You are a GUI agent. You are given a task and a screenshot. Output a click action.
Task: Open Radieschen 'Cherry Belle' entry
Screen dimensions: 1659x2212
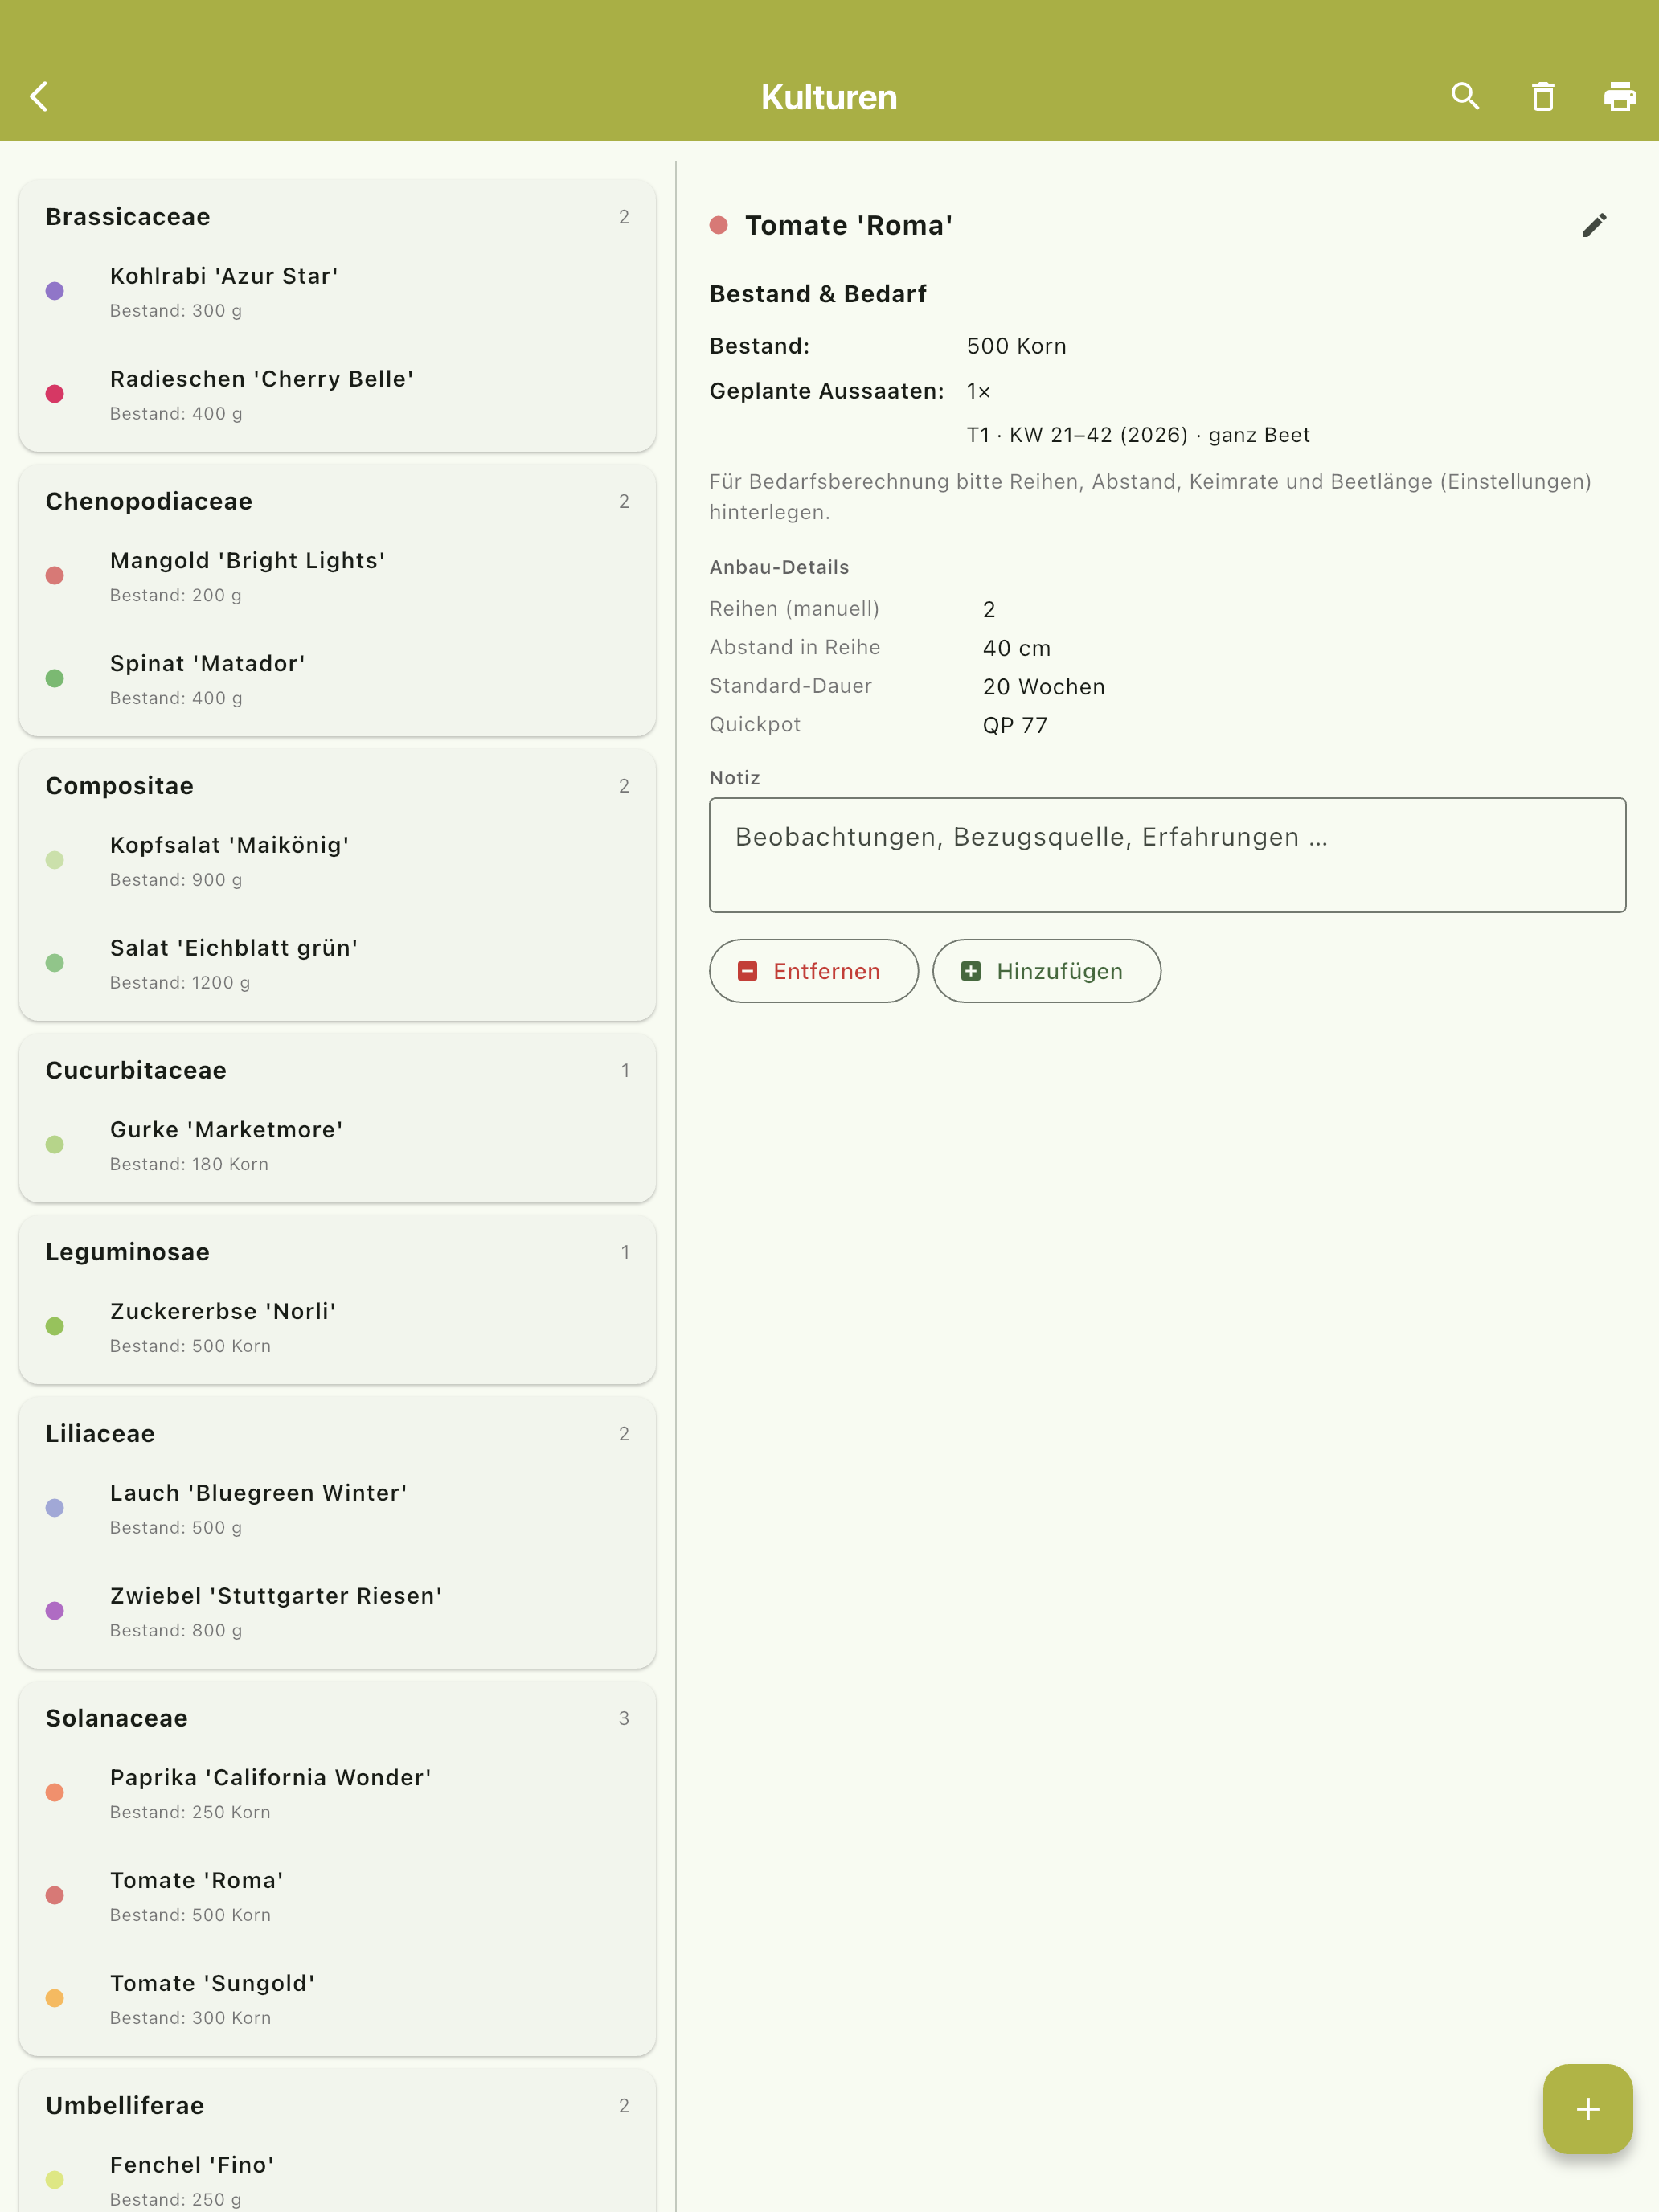338,395
